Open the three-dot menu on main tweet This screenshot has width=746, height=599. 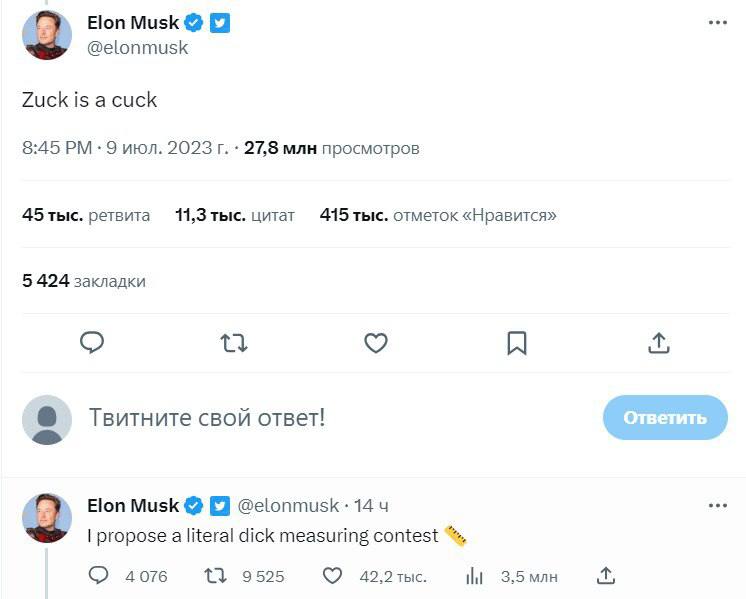pos(717,23)
